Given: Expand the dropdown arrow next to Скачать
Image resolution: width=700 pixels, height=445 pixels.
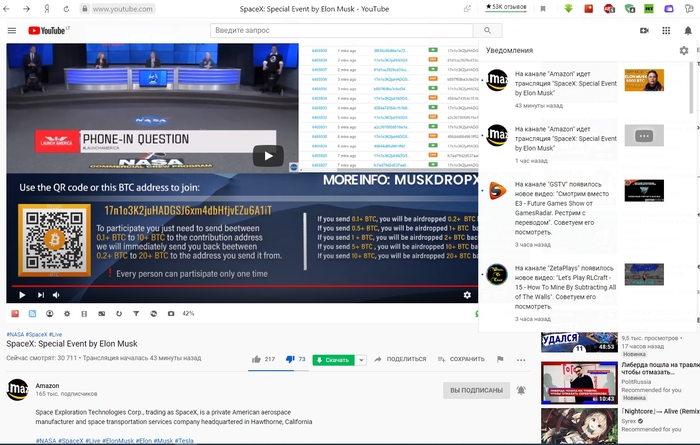Looking at the screenshot, I should 361,360.
